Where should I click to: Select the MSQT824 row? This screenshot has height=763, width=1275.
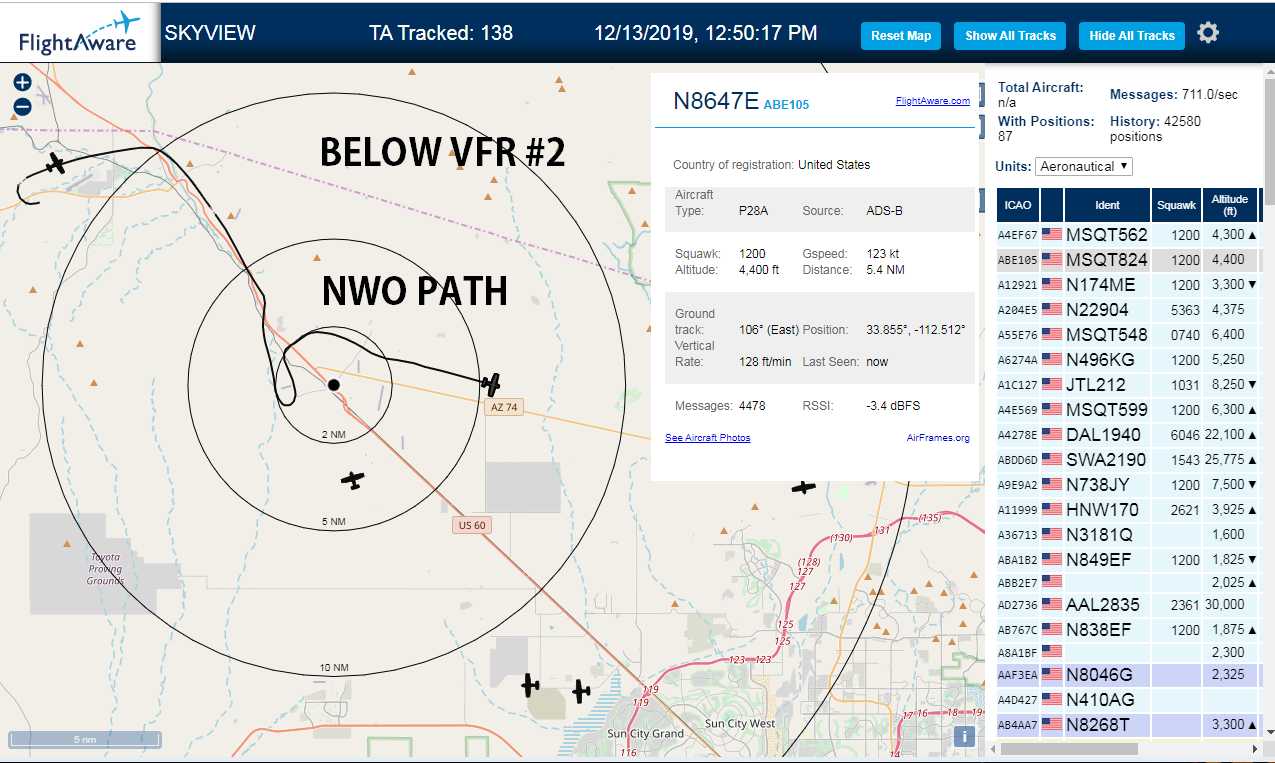point(1128,260)
